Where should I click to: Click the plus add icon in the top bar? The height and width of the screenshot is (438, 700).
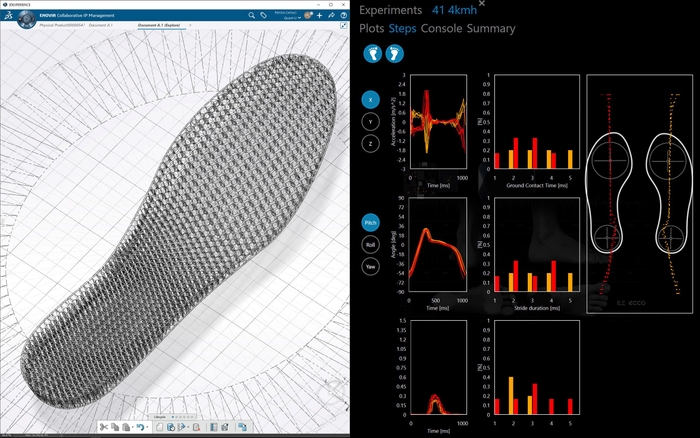[x=319, y=15]
